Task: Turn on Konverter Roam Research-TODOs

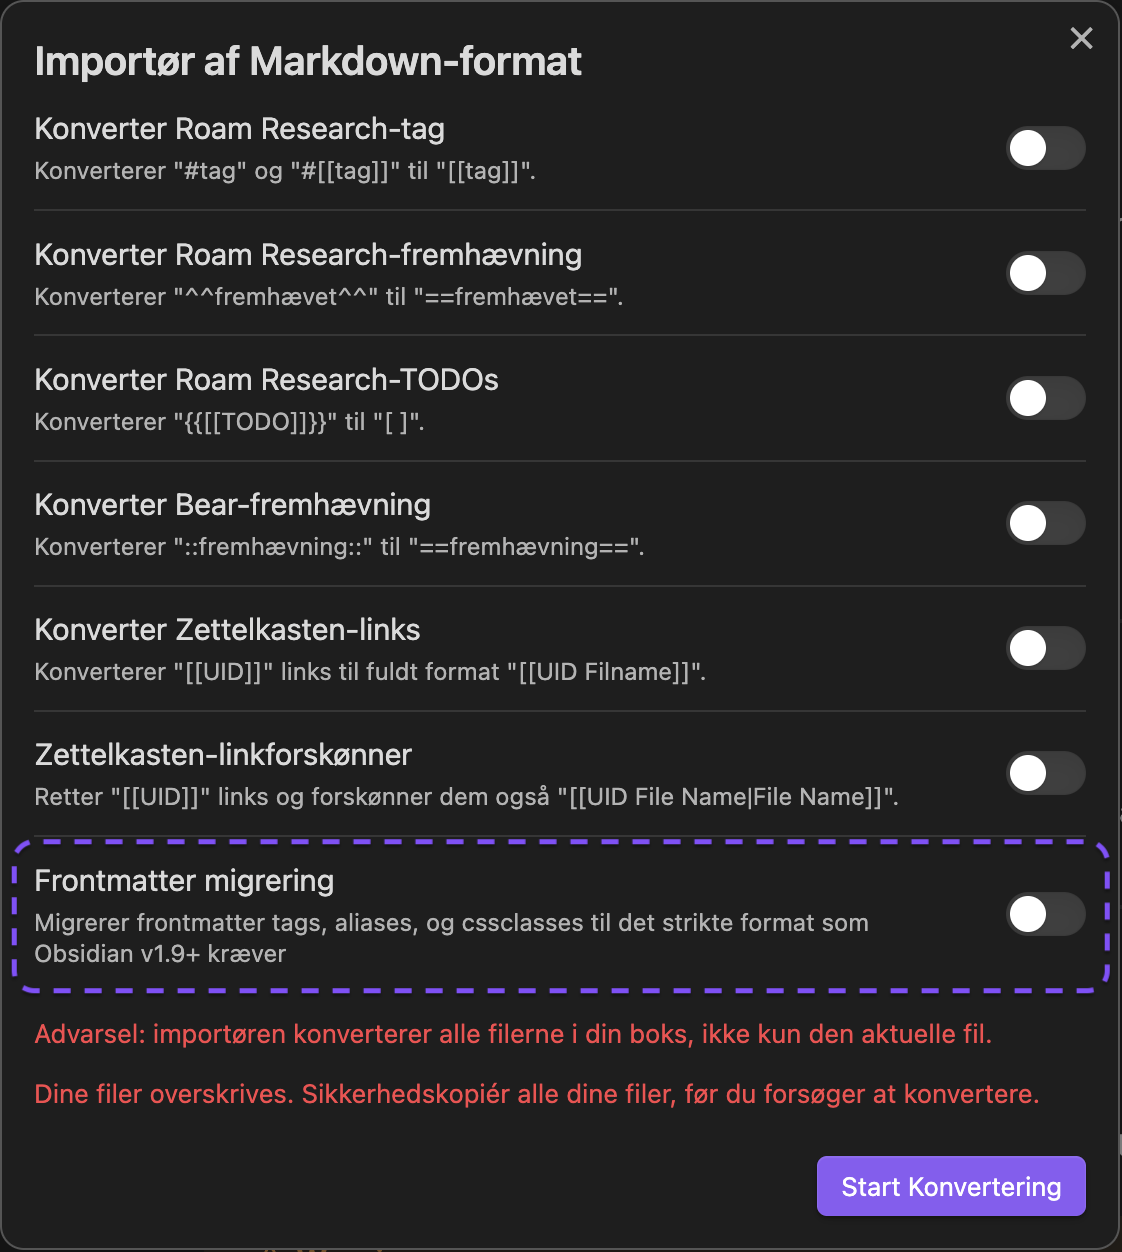Action: point(1045,398)
